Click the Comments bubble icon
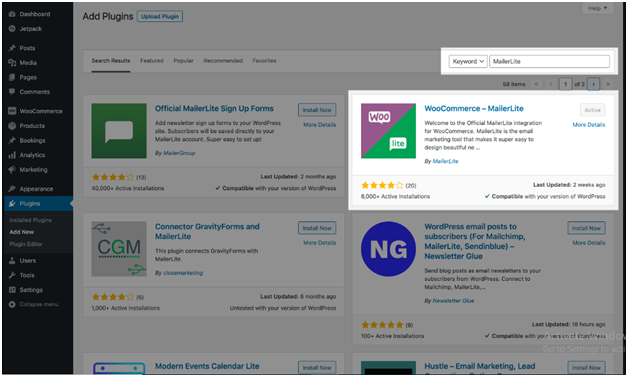This screenshot has width=628, height=377. pyautogui.click(x=12, y=92)
